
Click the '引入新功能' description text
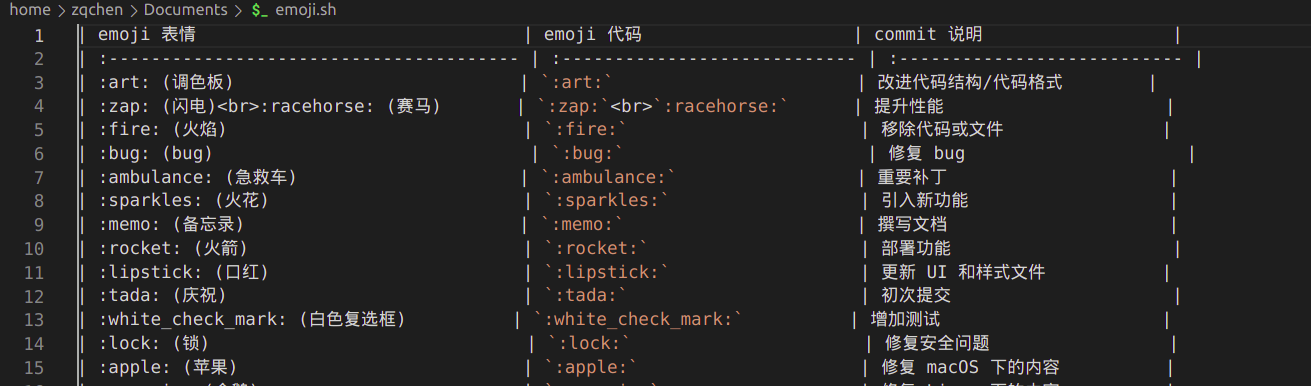(x=925, y=201)
